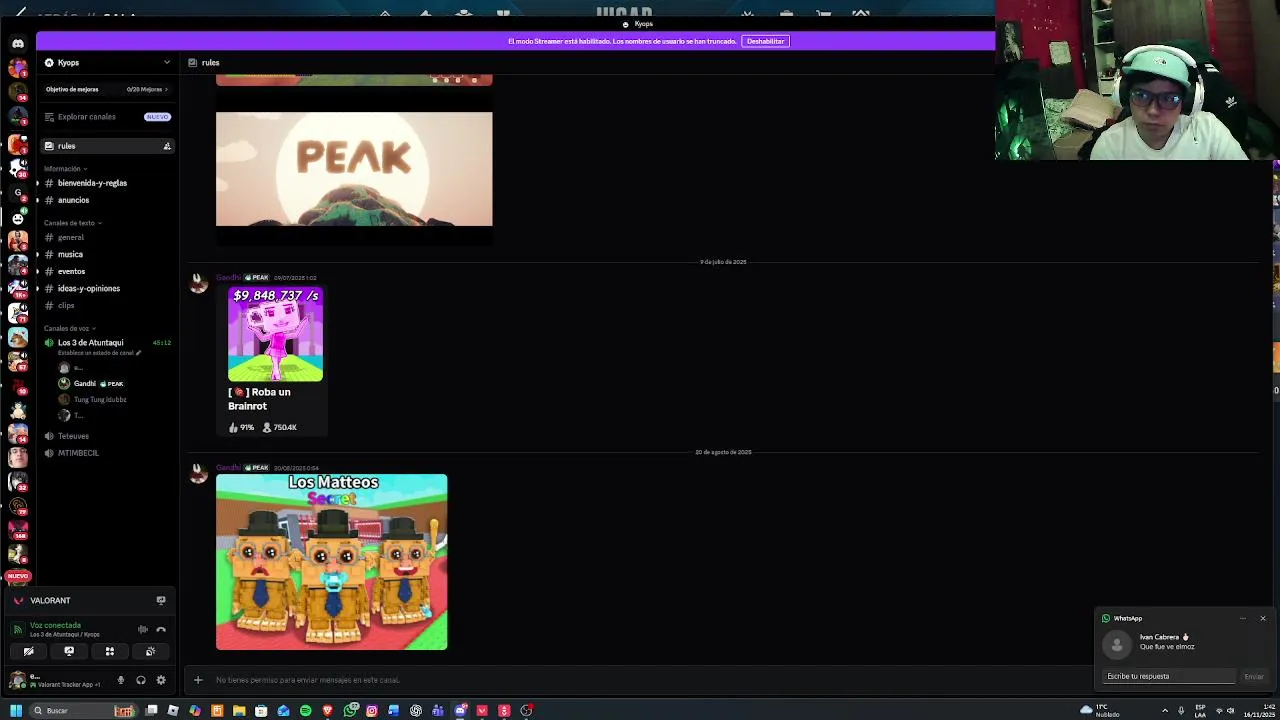
Task: Open Spotify from taskbar
Action: [305, 711]
